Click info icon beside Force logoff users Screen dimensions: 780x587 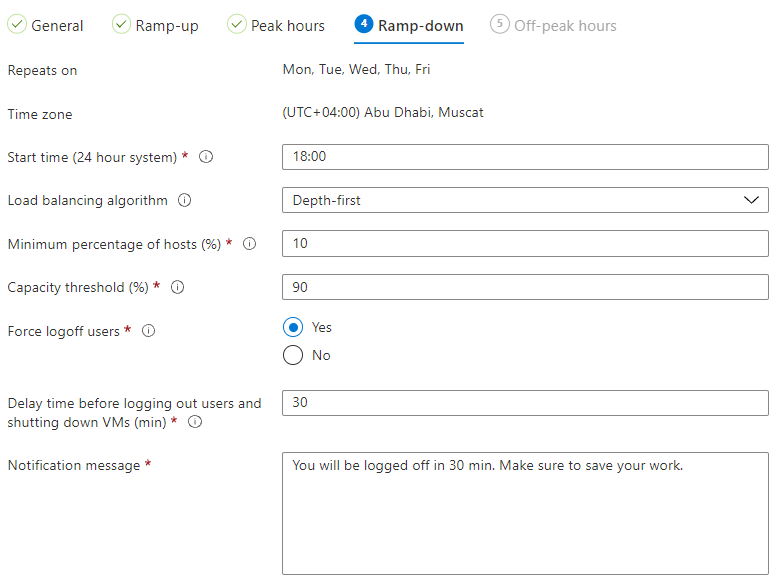[148, 331]
